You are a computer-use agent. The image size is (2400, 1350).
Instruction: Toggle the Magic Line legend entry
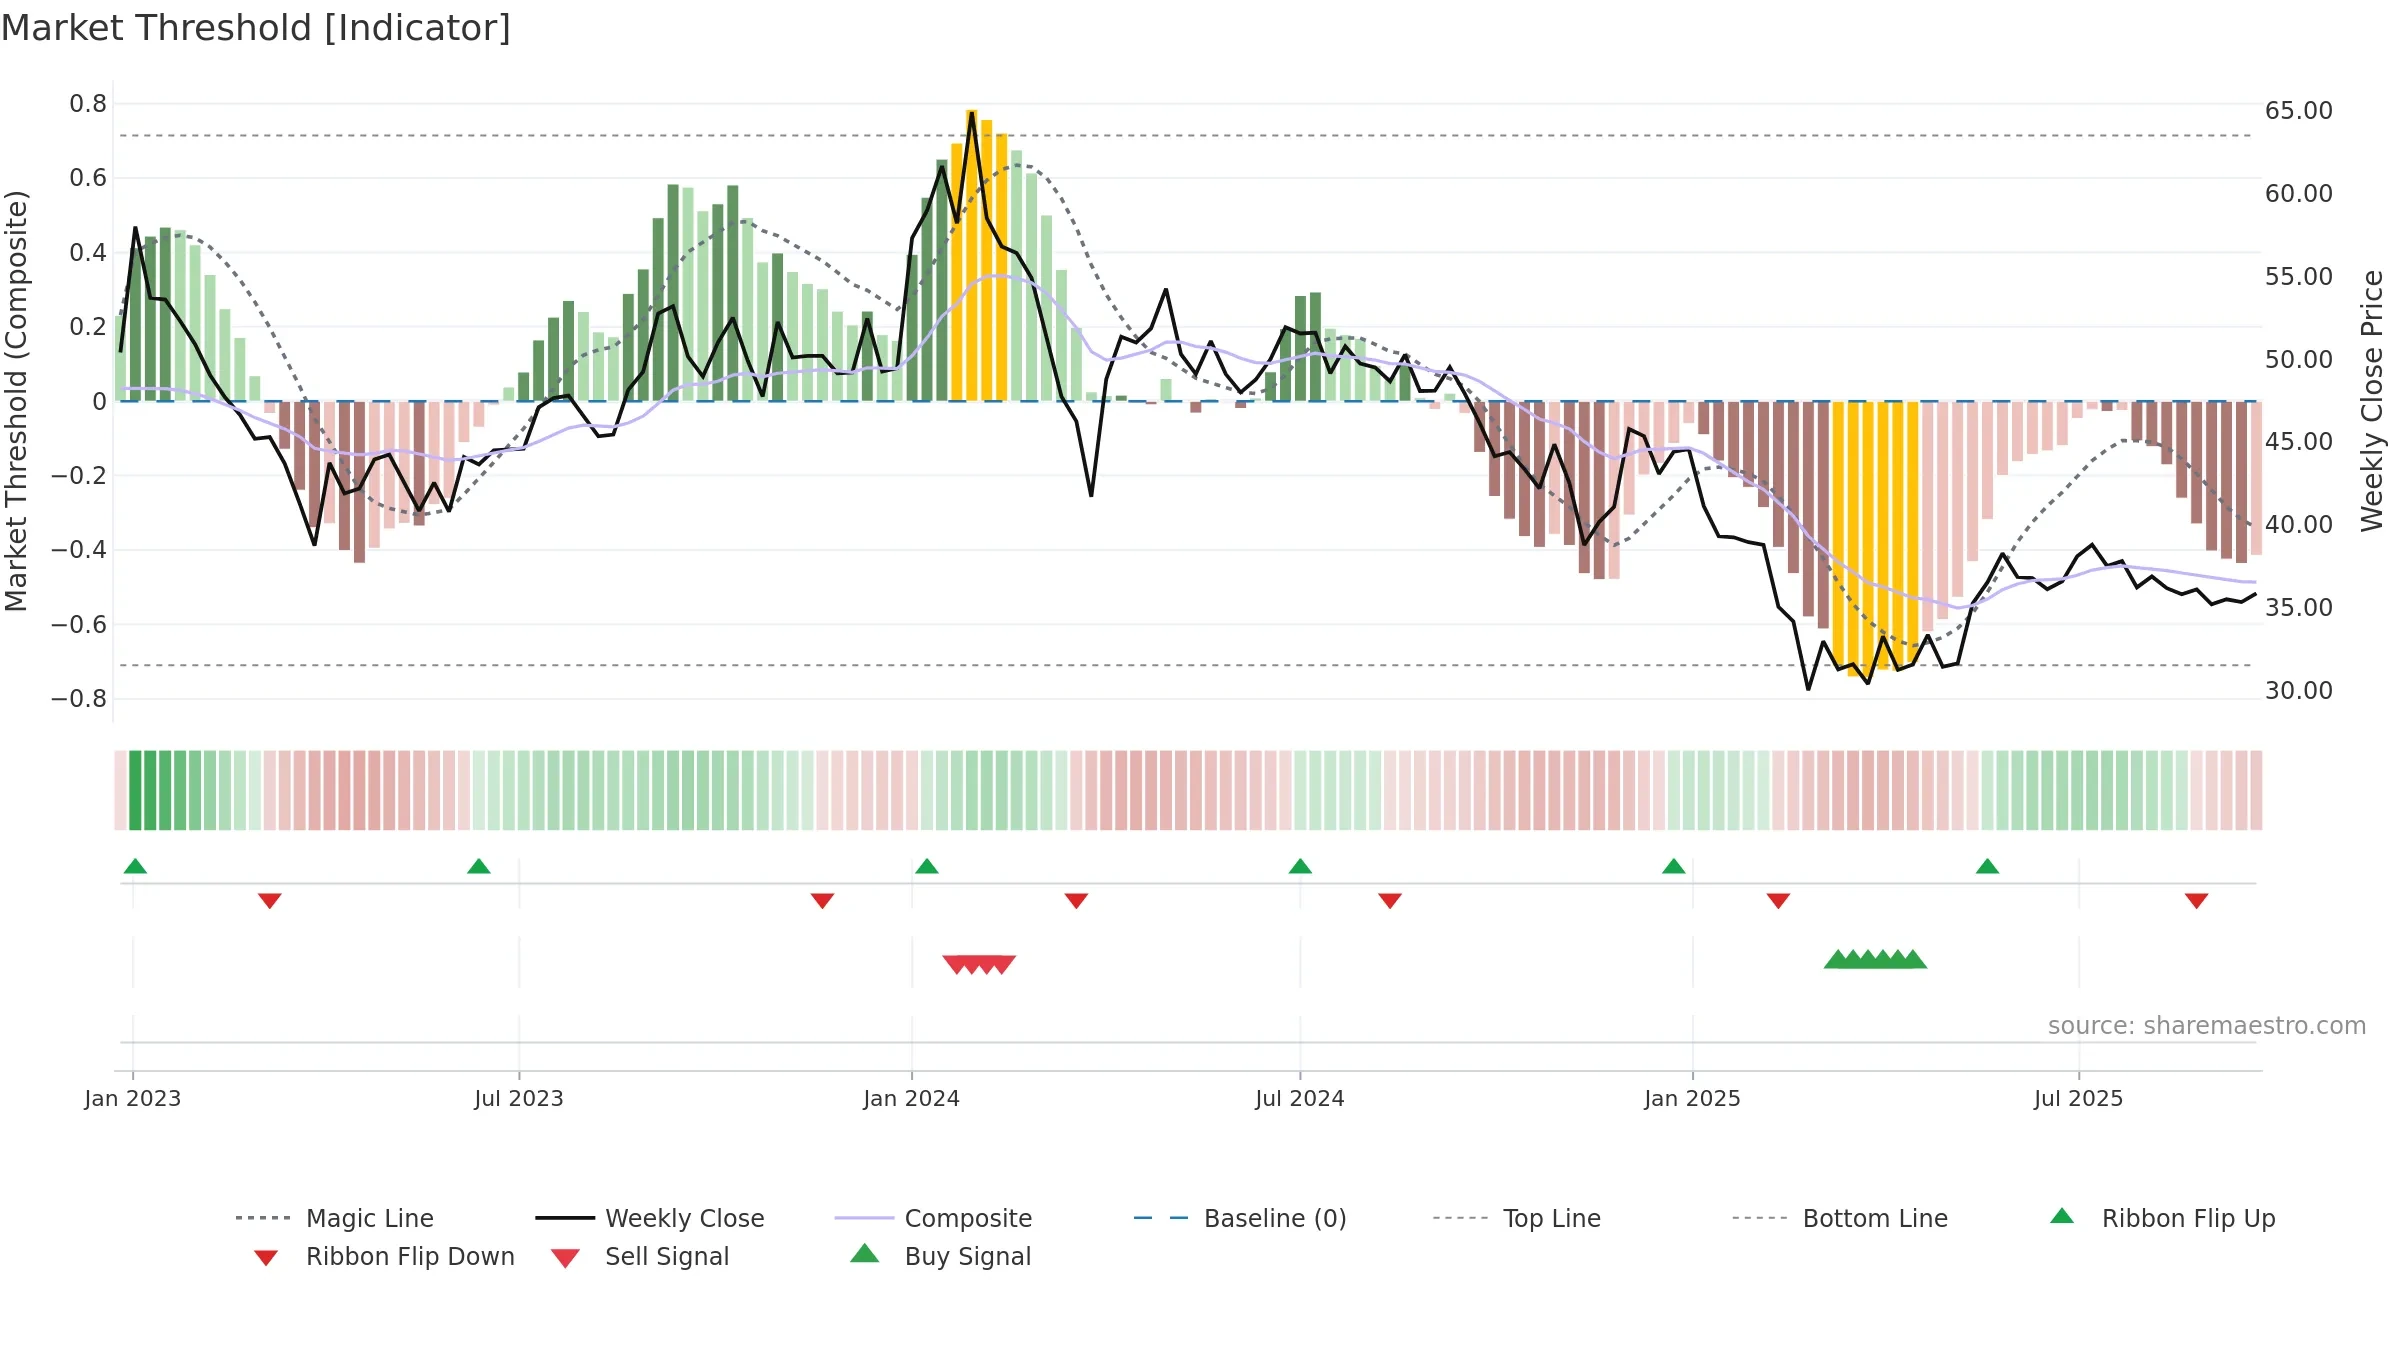point(335,1218)
